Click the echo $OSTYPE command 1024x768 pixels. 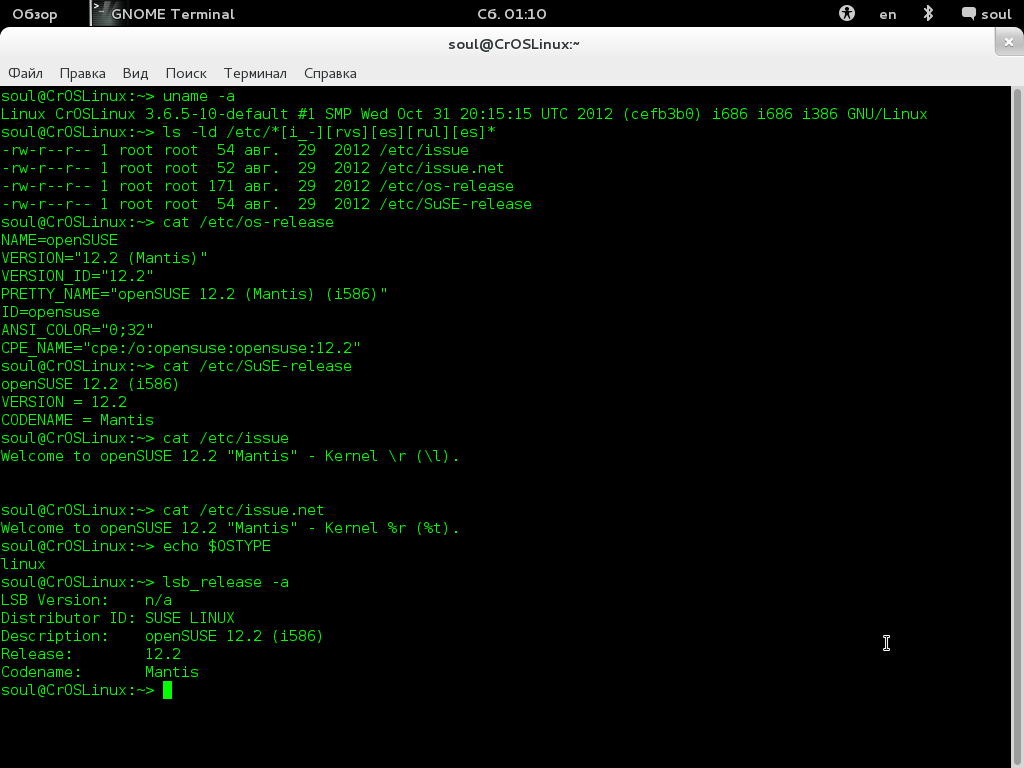click(216, 546)
